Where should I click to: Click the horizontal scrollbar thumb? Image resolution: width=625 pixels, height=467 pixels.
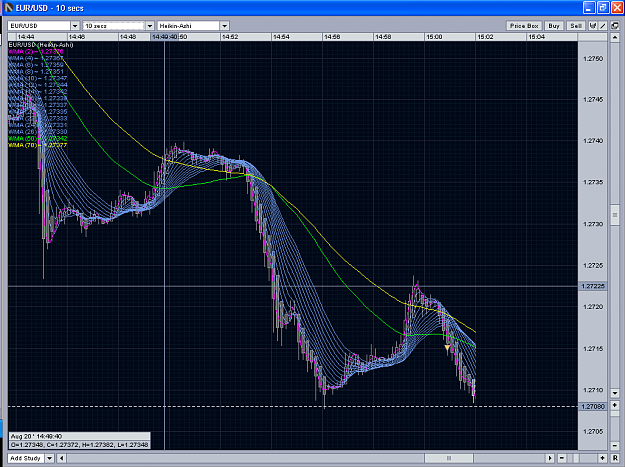coord(449,458)
